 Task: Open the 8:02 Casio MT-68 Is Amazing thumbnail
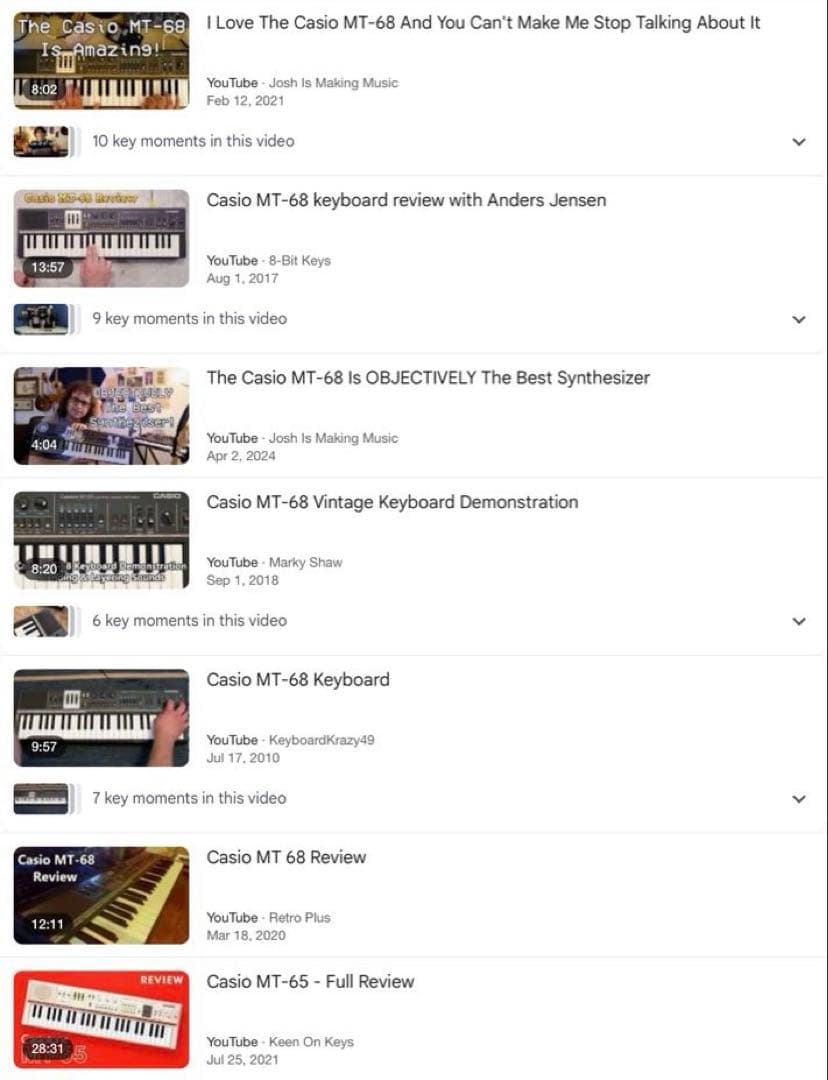101,61
